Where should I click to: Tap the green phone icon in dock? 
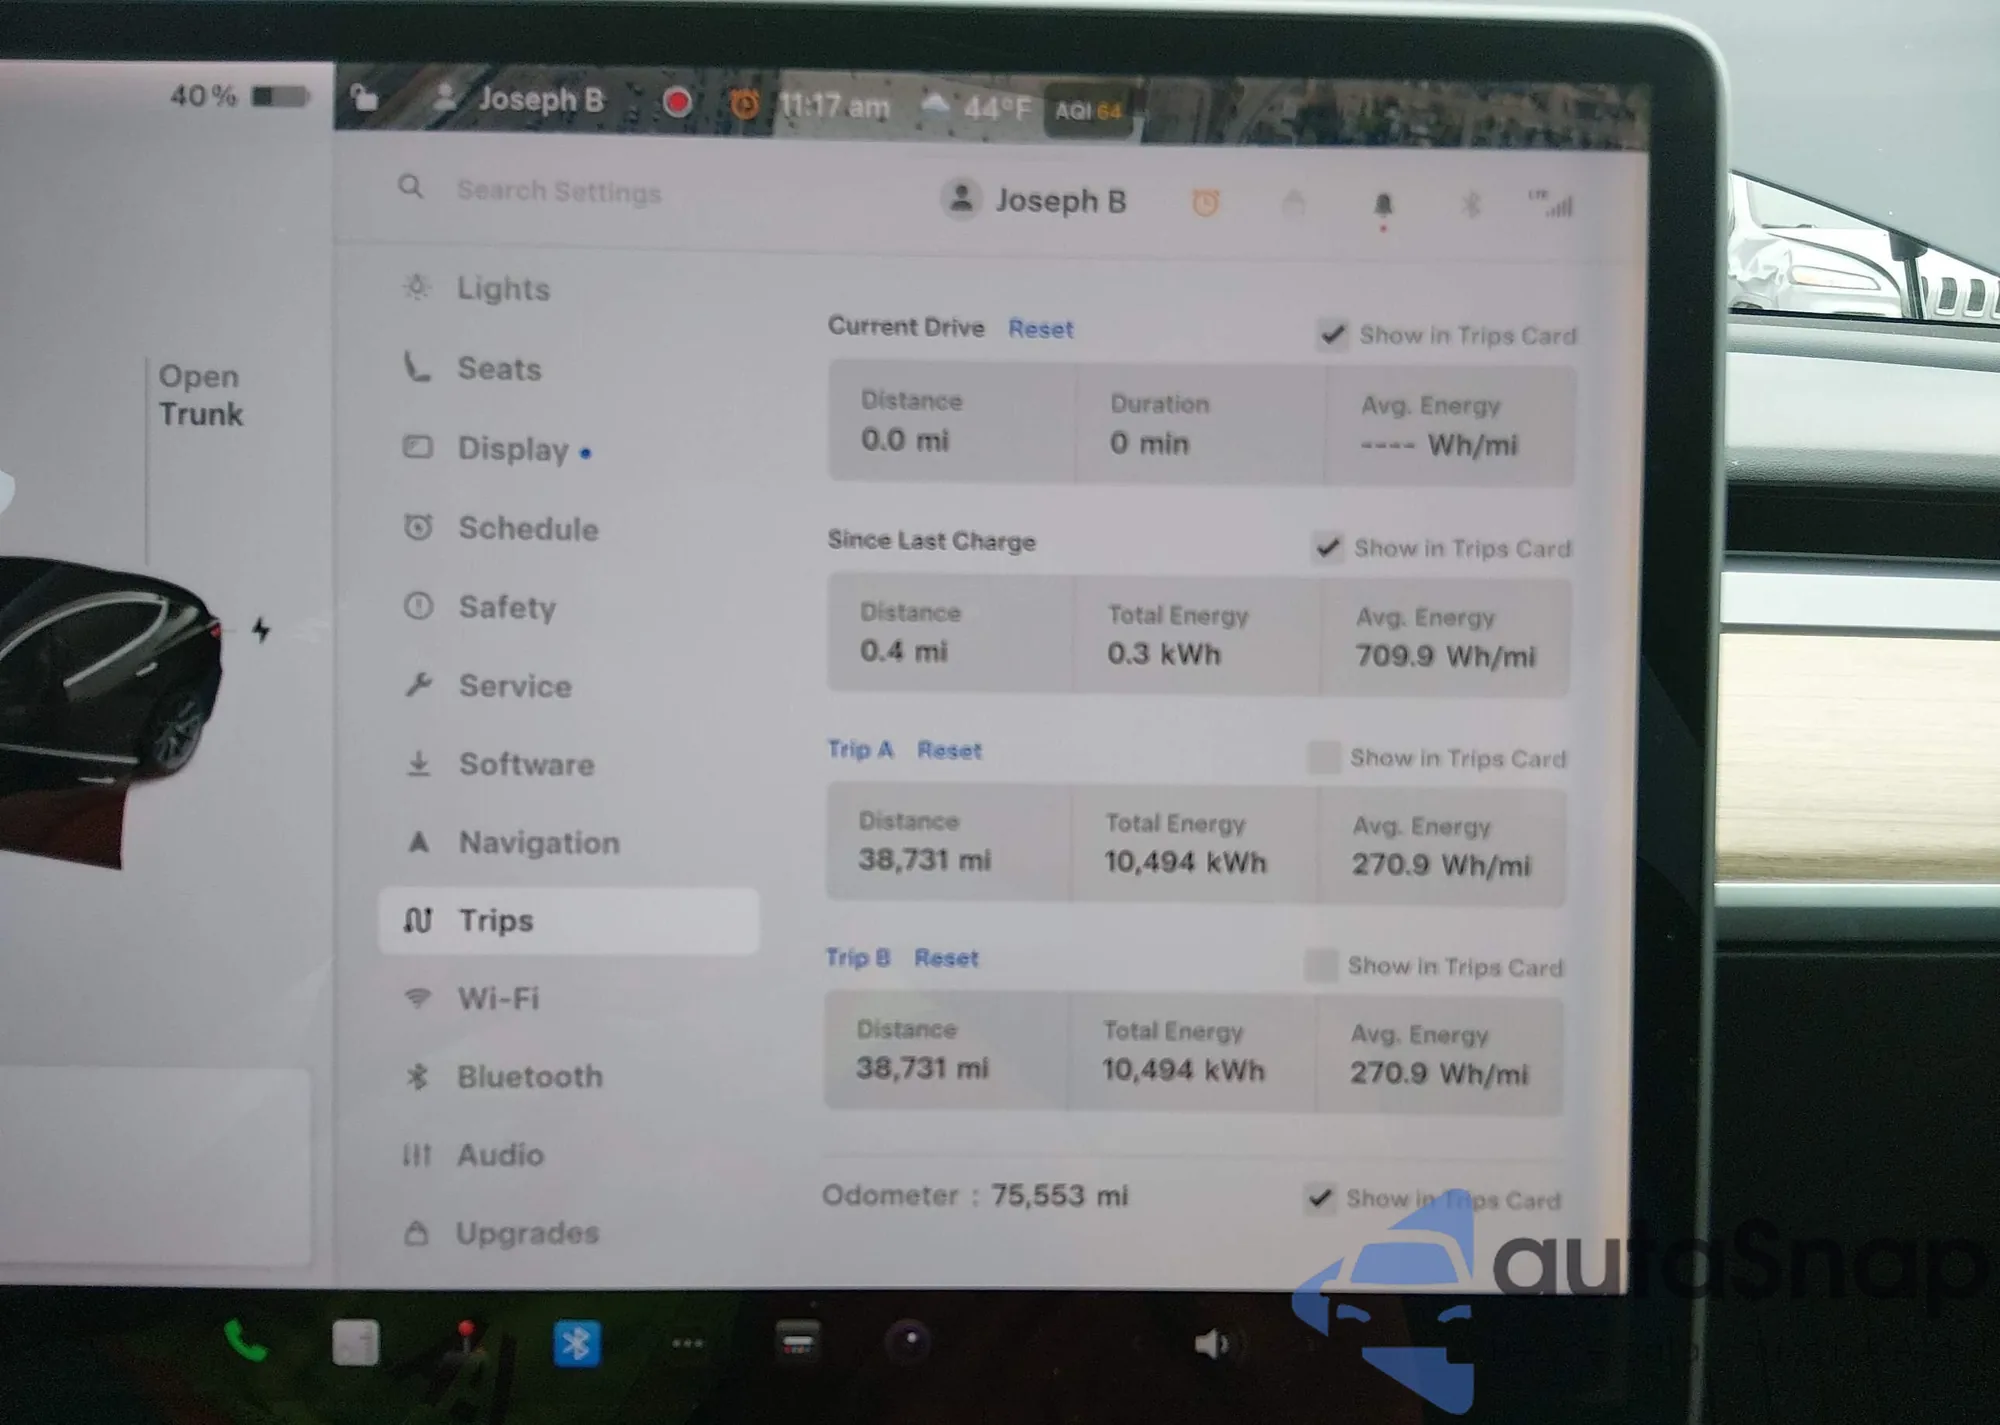pos(245,1342)
